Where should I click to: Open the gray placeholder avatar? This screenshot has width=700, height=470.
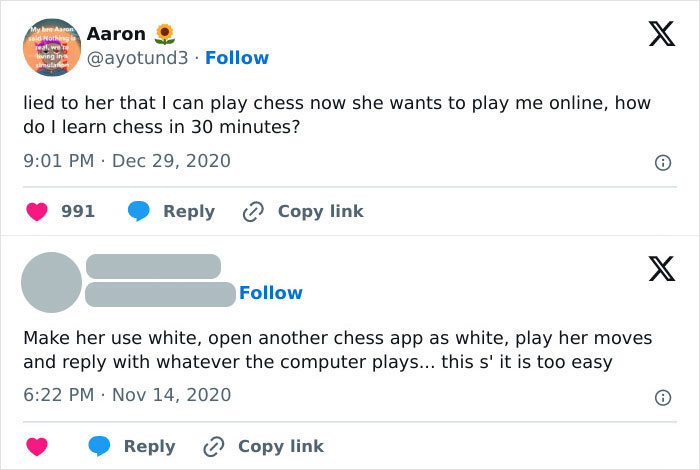[51, 282]
